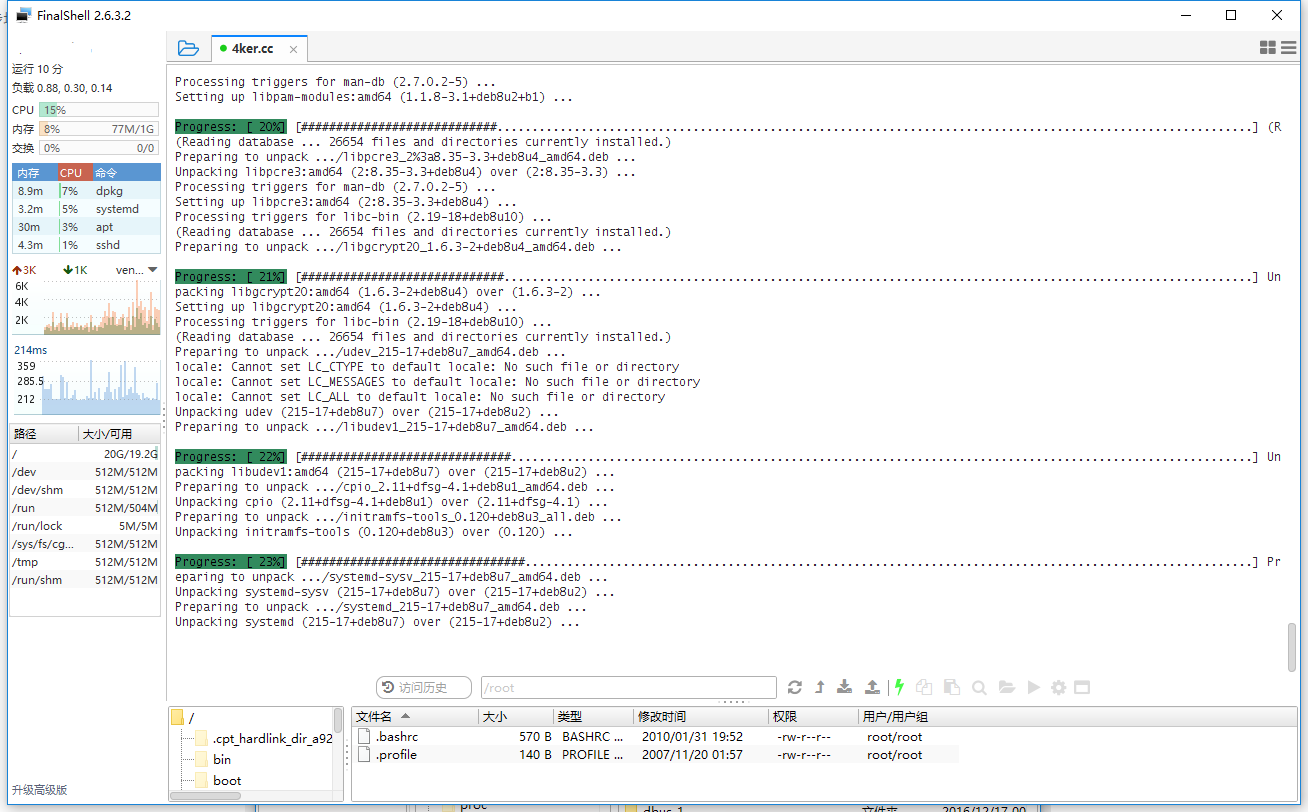The width and height of the screenshot is (1308, 812).
Task: Select the boot folder in tree
Action: click(218, 780)
